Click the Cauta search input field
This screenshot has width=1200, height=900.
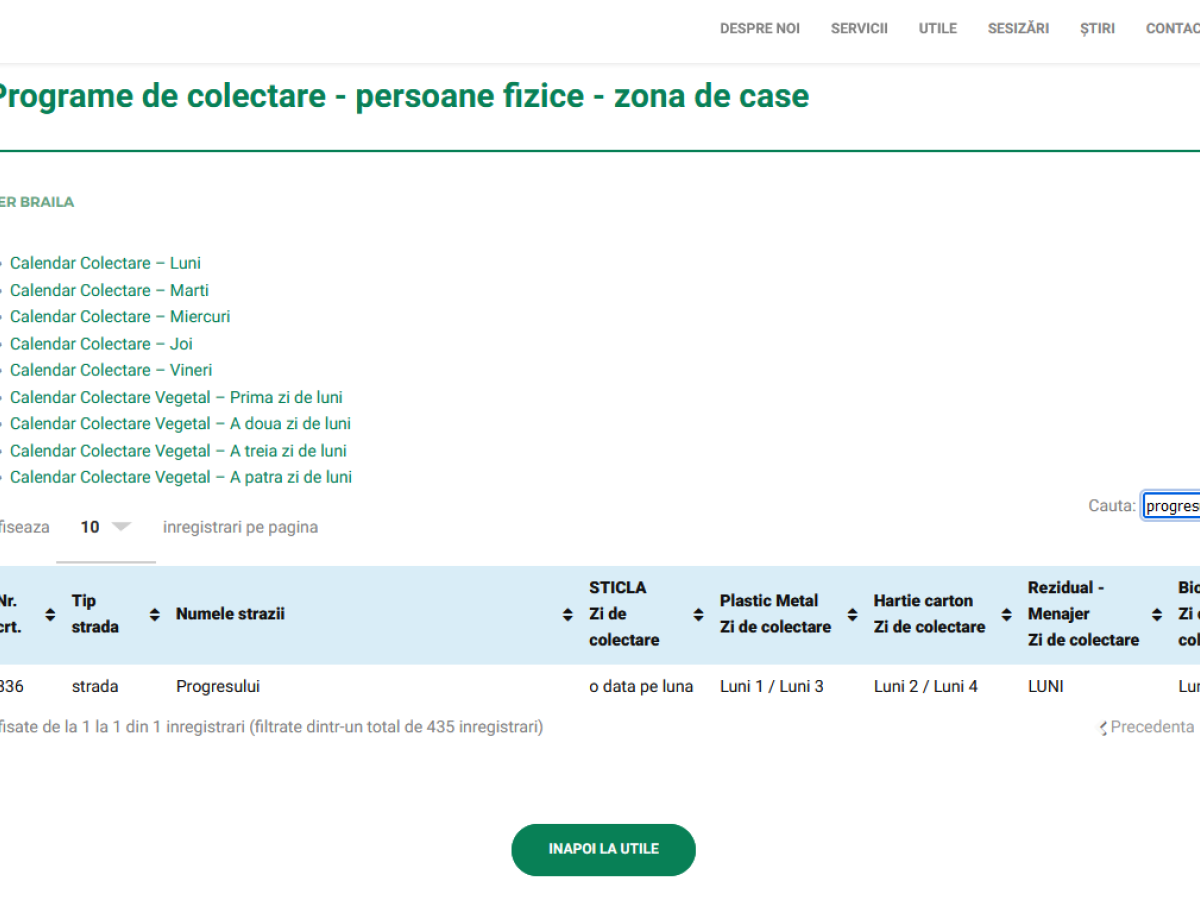(1172, 506)
